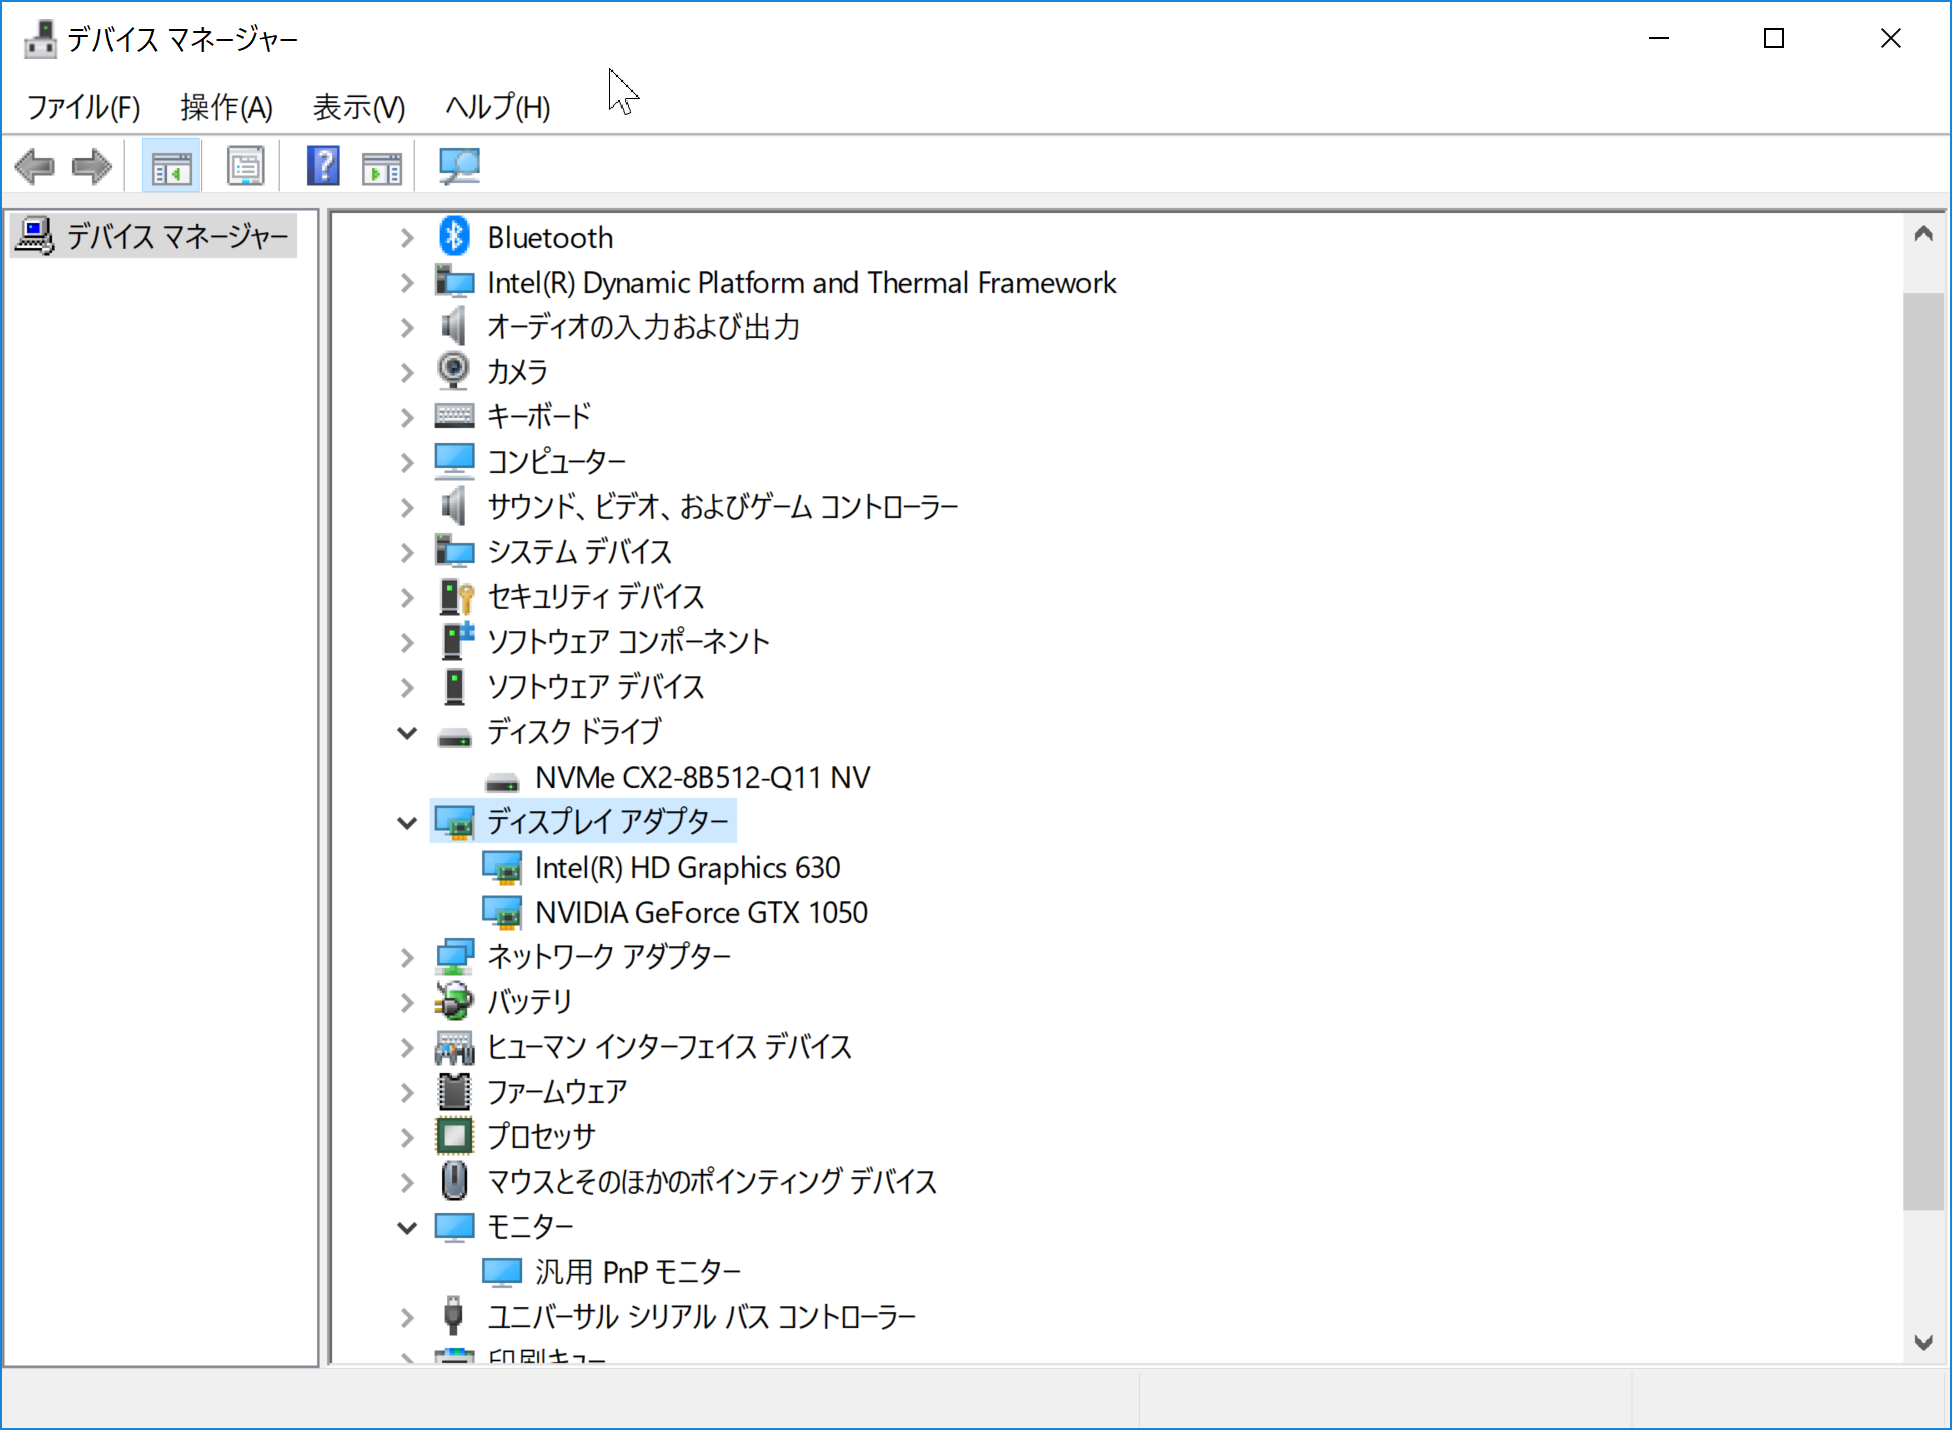Toggle the console tree pane icon
The image size is (1952, 1430).
coord(171,167)
